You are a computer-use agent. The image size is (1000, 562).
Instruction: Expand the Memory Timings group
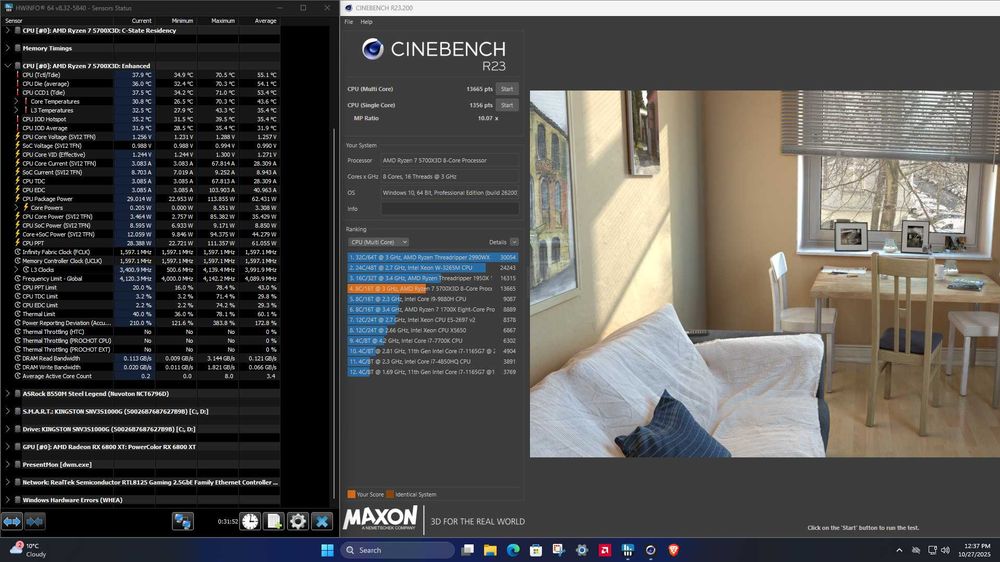pos(8,48)
